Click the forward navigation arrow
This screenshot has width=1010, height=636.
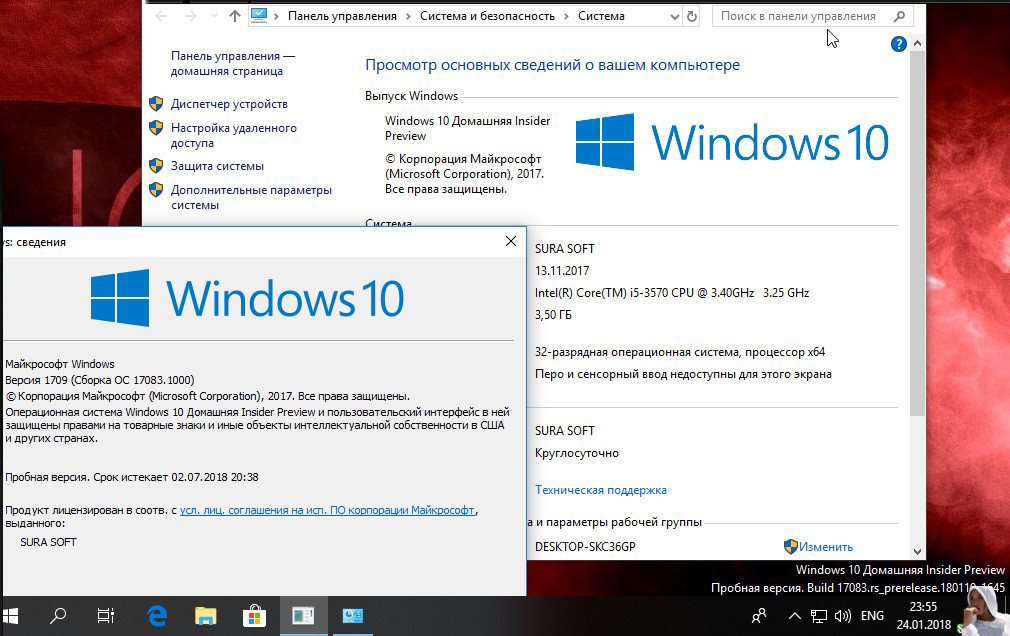(191, 16)
